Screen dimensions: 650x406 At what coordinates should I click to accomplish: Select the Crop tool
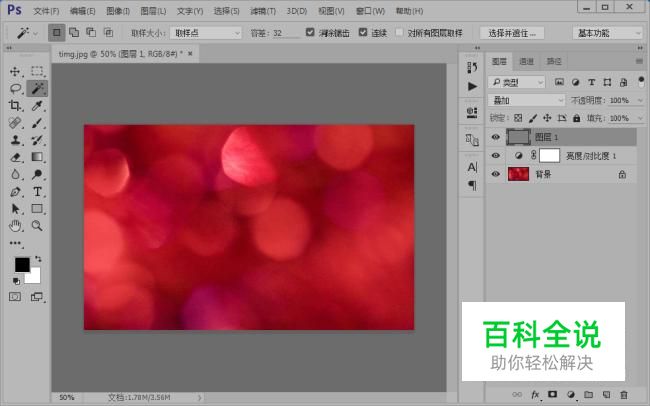click(x=15, y=105)
